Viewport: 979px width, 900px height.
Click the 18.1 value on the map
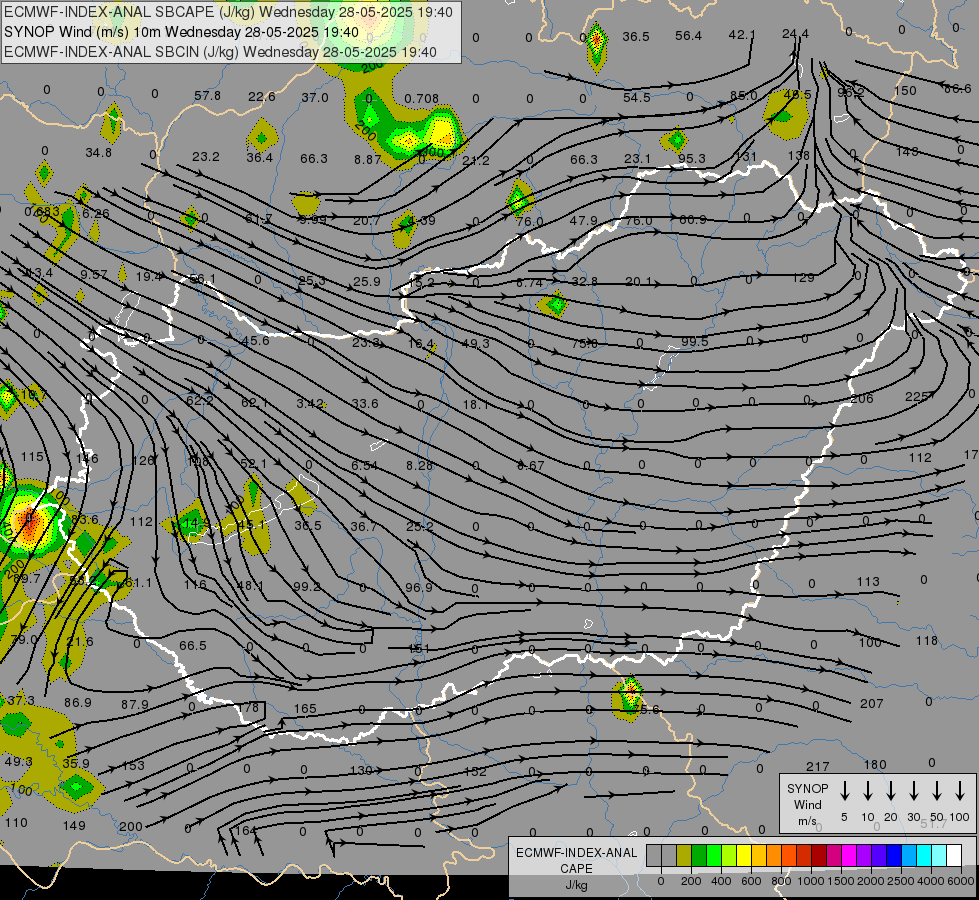pyautogui.click(x=475, y=405)
